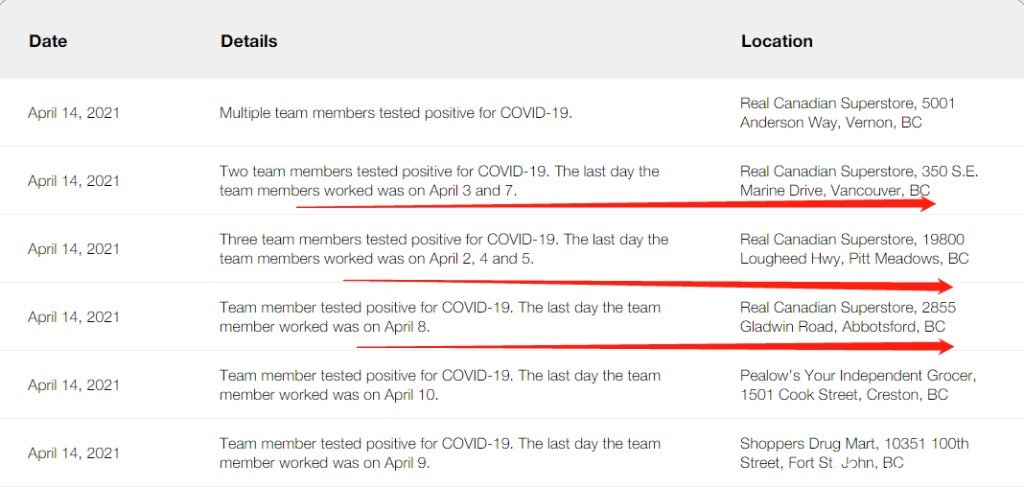Viewport: 1024px width, 487px height.
Task: Click details saying last worked April 8
Action: point(440,317)
